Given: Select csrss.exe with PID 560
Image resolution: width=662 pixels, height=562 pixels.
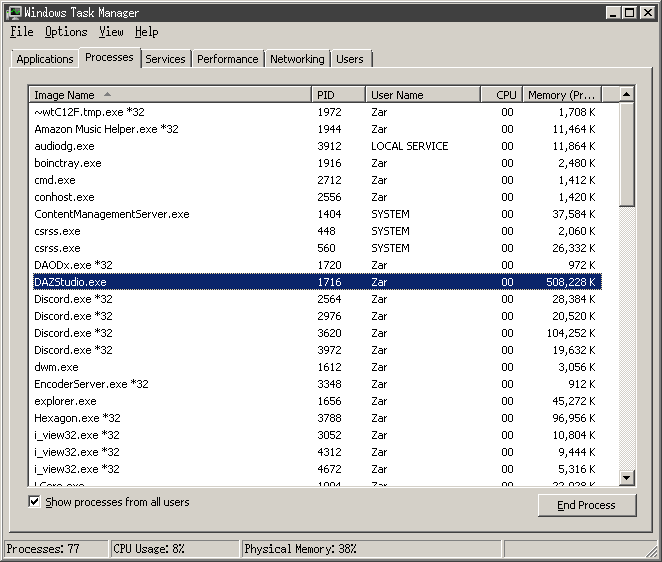Looking at the screenshot, I should point(317,248).
